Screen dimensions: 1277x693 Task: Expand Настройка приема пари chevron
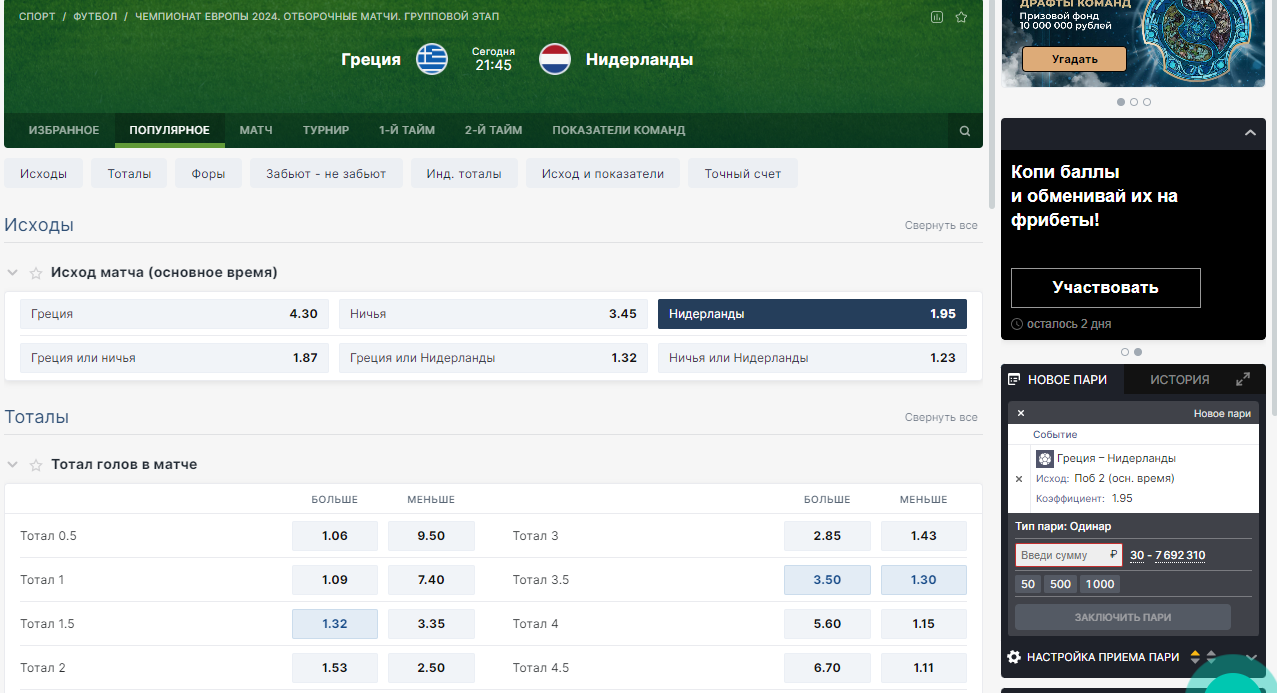(1251, 657)
